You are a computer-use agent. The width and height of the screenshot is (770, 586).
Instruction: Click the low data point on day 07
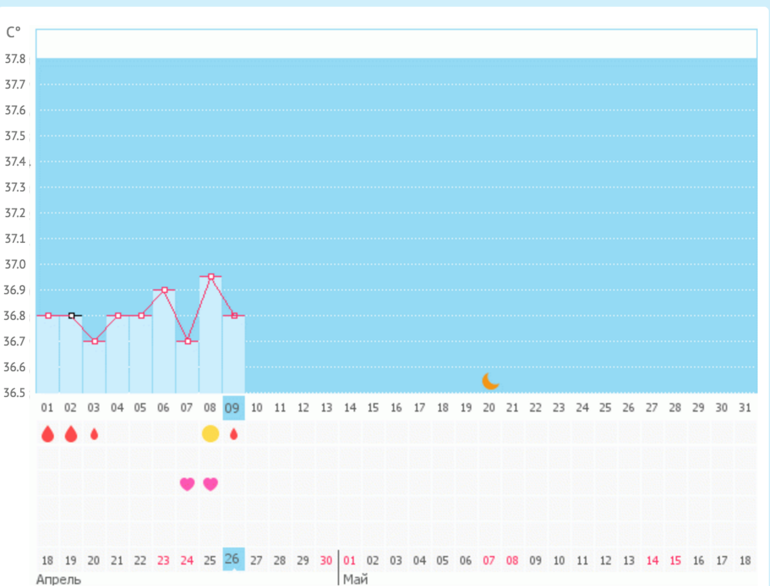pos(187,341)
